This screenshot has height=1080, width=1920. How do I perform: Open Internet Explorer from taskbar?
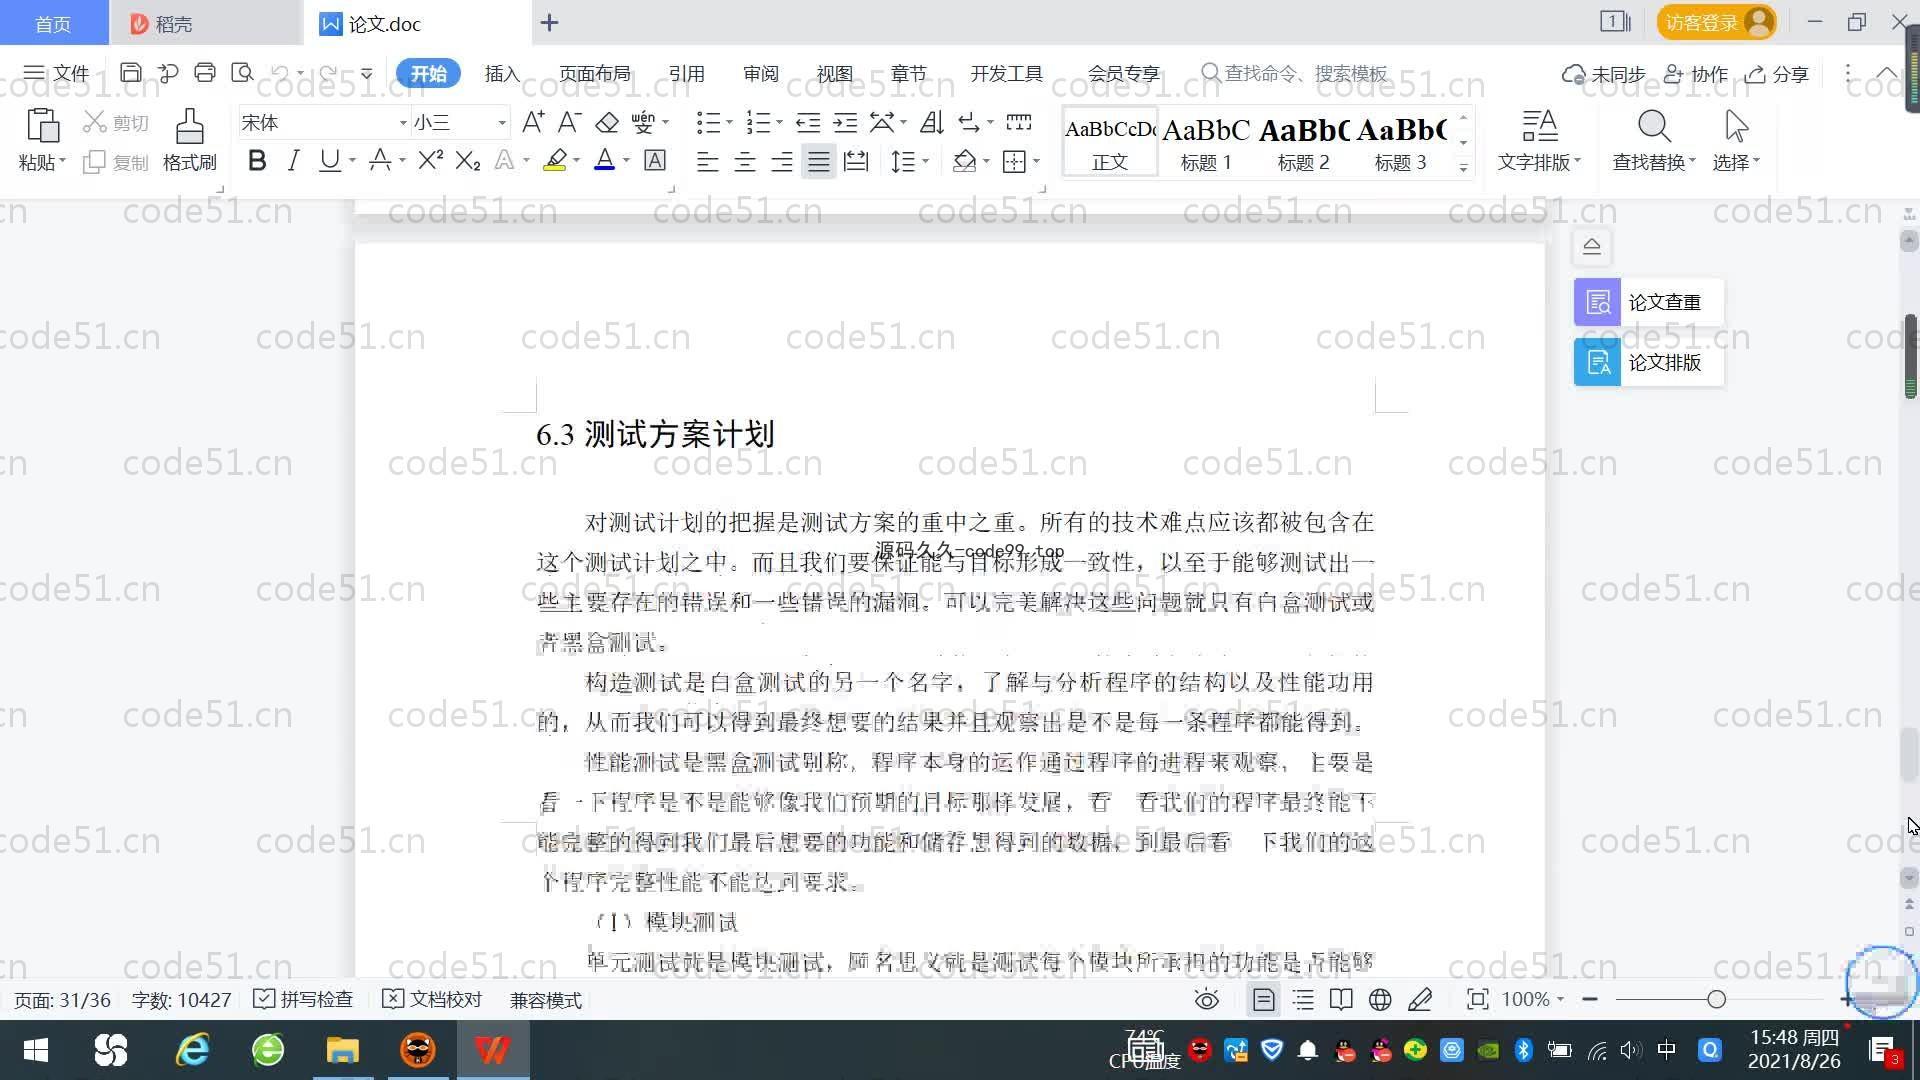tap(192, 1050)
